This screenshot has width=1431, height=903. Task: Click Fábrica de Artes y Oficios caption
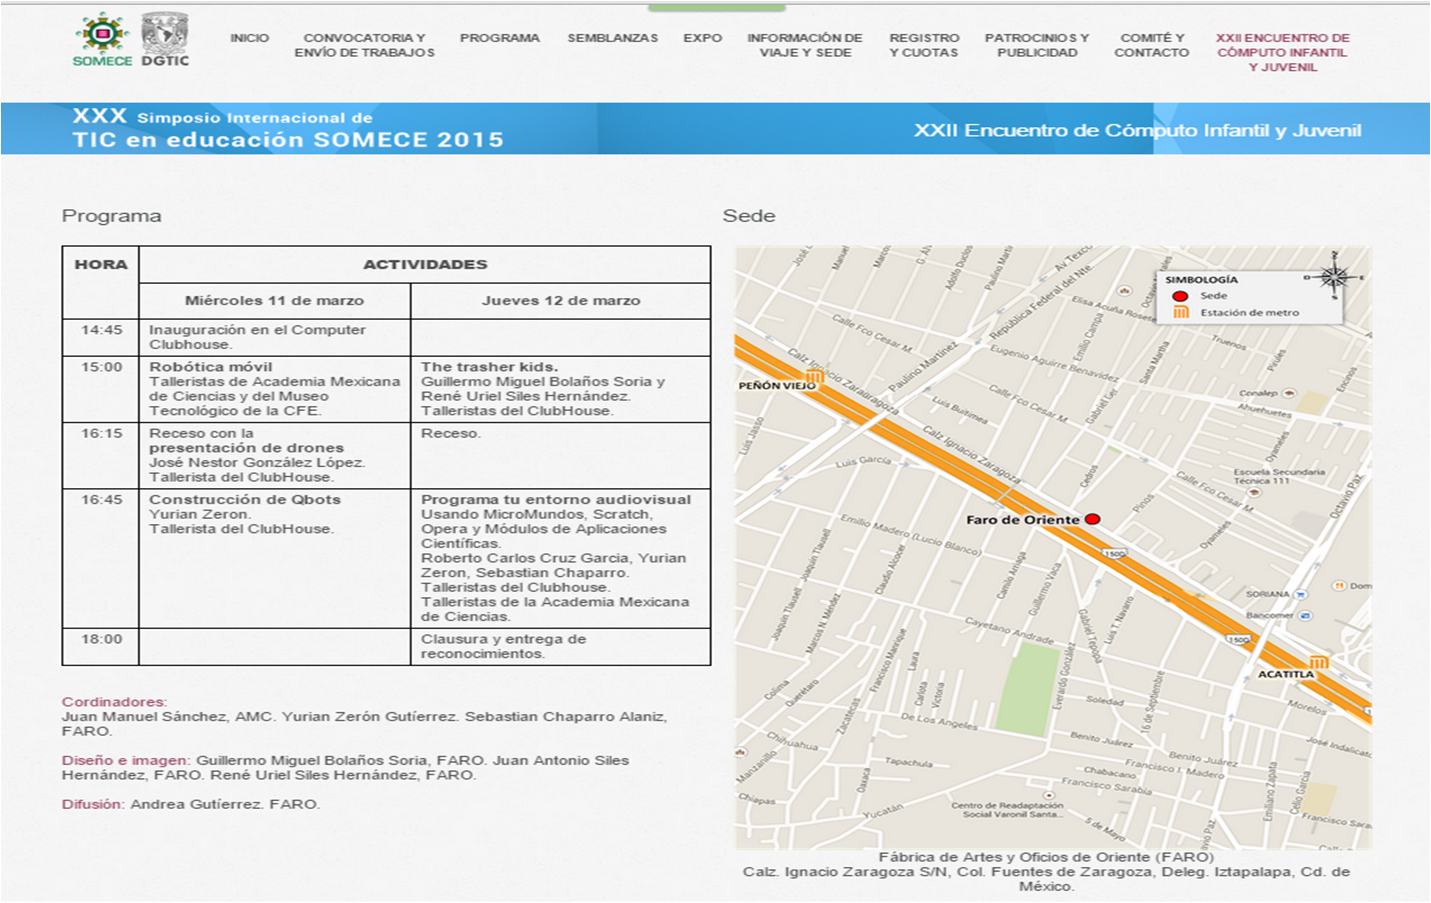[1046, 857]
